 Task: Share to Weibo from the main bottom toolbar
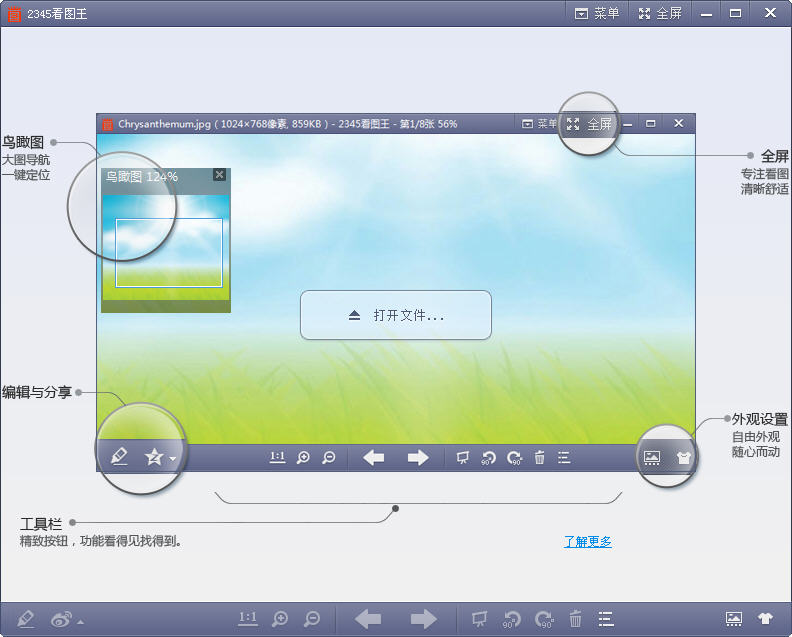coord(61,619)
